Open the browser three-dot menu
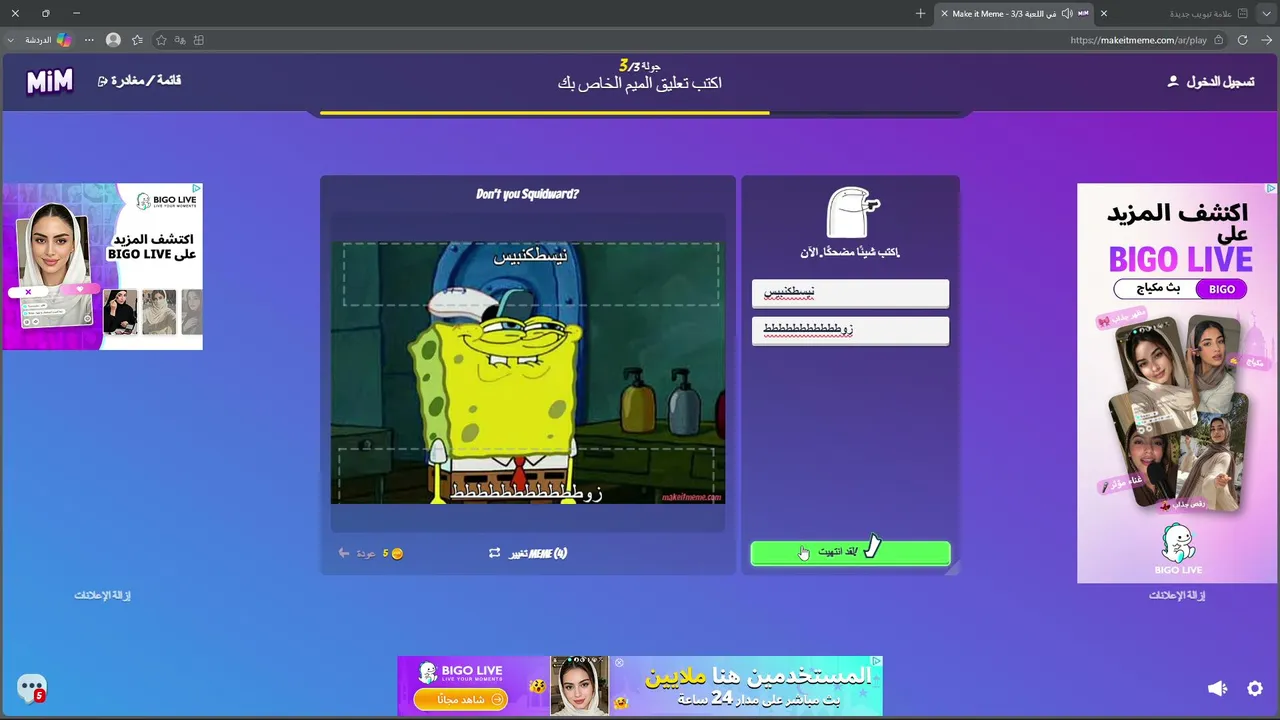Image resolution: width=1280 pixels, height=720 pixels. point(89,40)
